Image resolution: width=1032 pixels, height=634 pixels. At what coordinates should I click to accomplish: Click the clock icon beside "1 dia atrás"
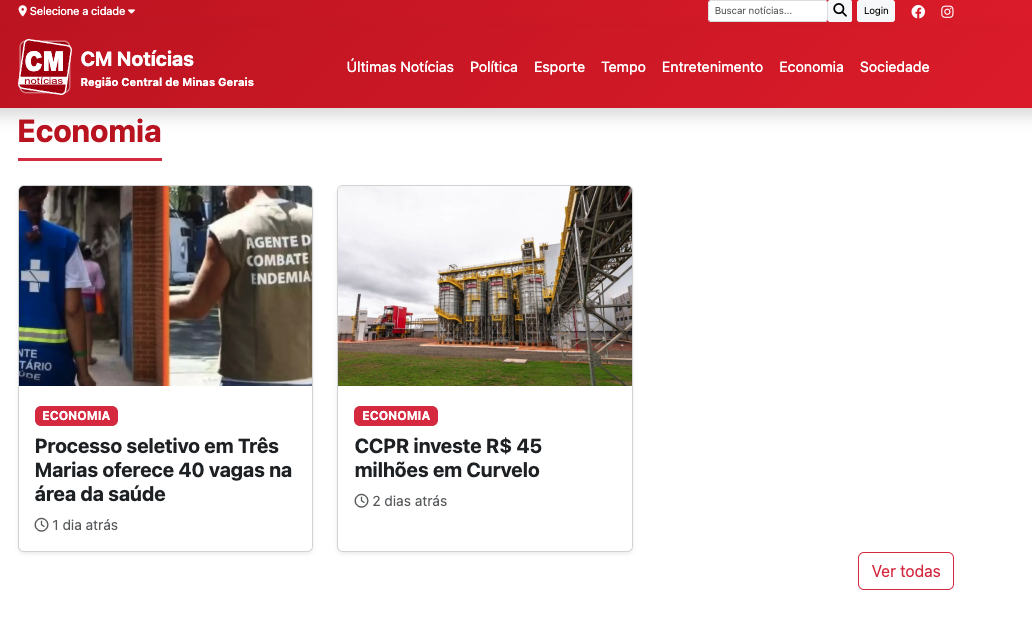(x=42, y=525)
